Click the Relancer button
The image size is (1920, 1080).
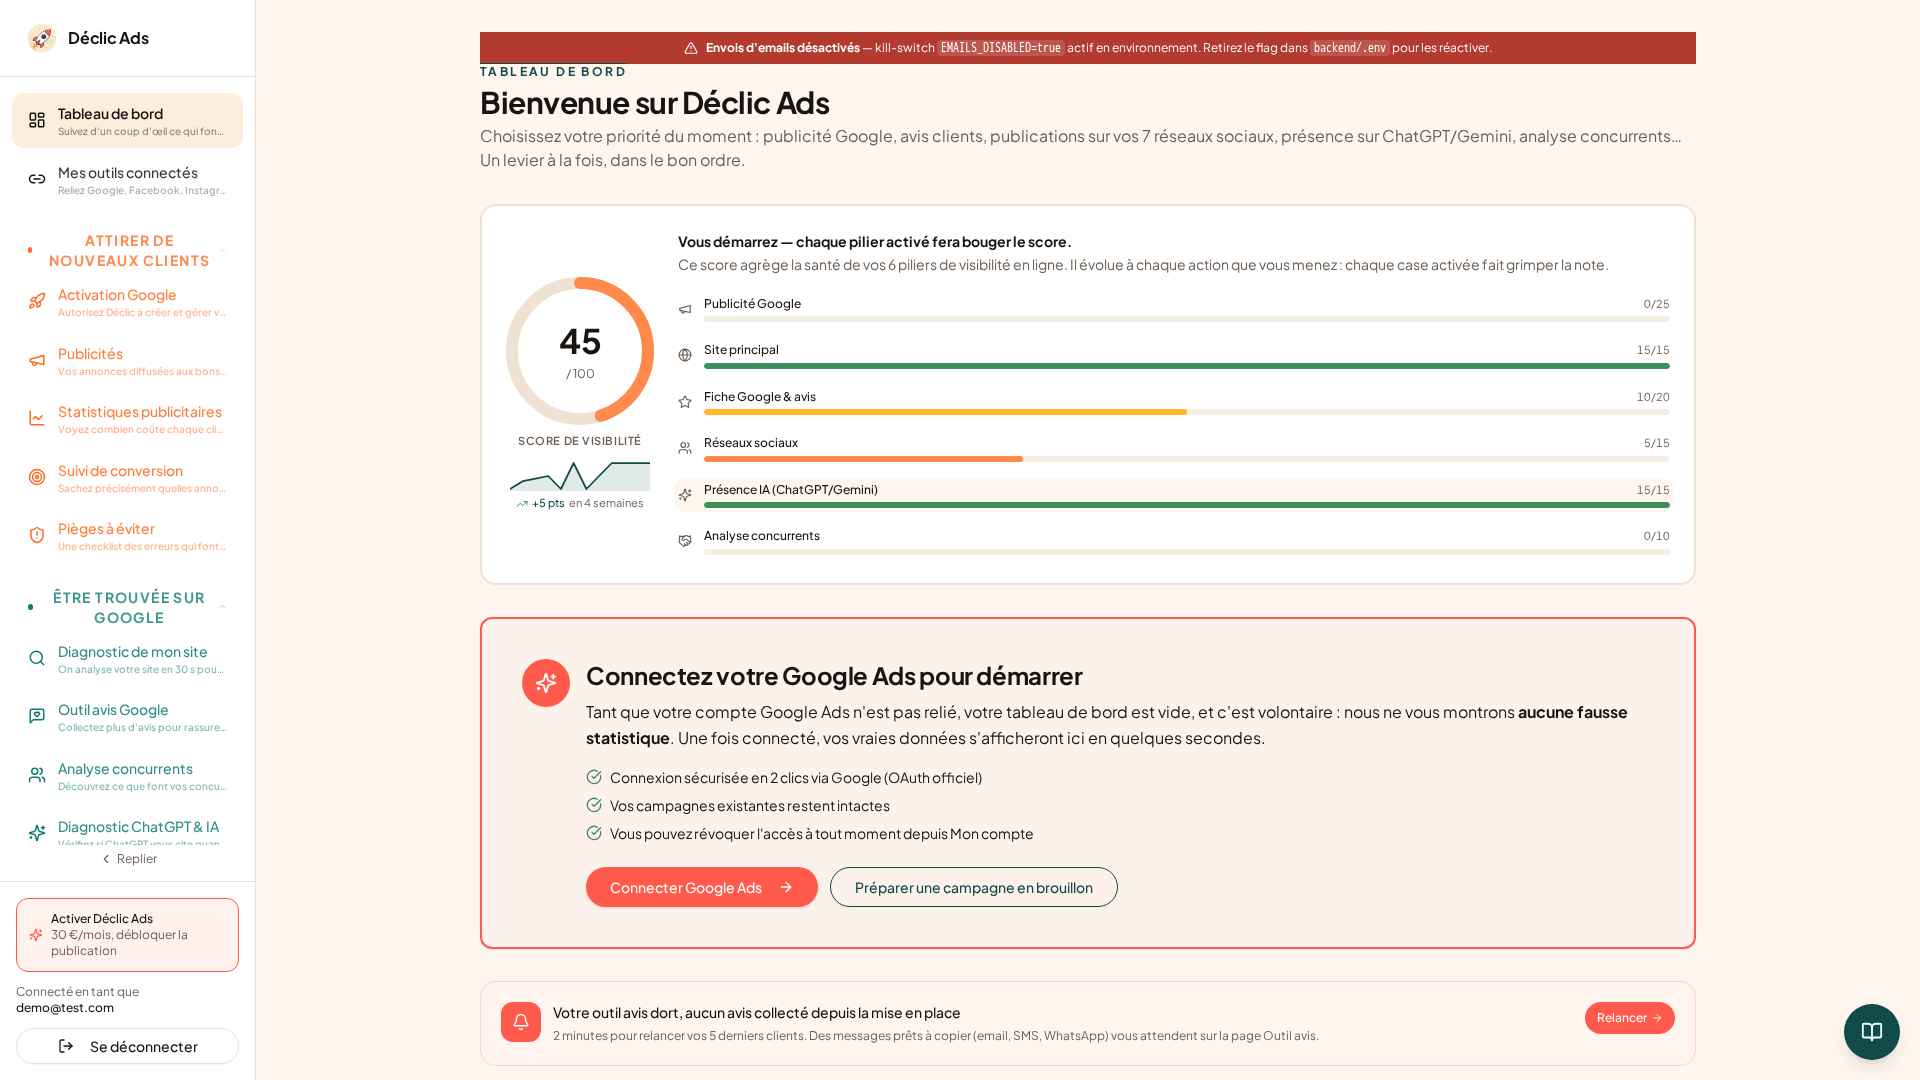(1630, 1018)
